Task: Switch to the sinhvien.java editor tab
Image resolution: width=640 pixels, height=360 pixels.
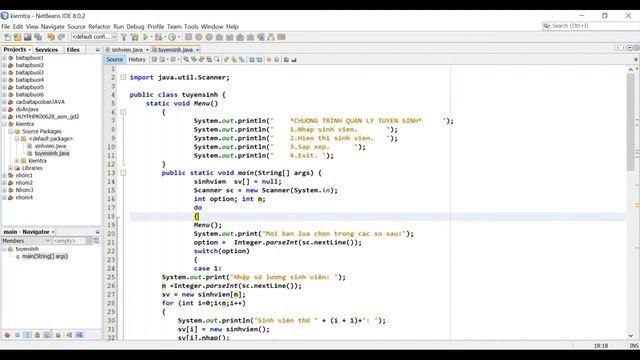Action: (127, 49)
